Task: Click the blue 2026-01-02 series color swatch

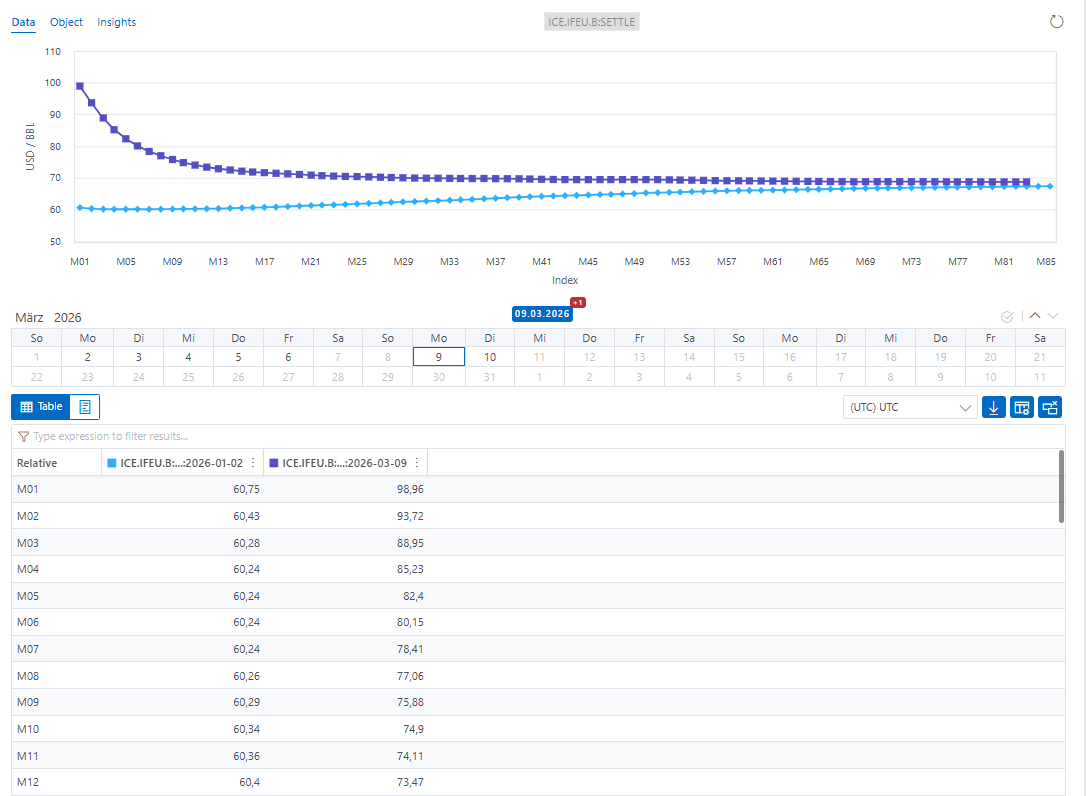Action: pyautogui.click(x=112, y=463)
